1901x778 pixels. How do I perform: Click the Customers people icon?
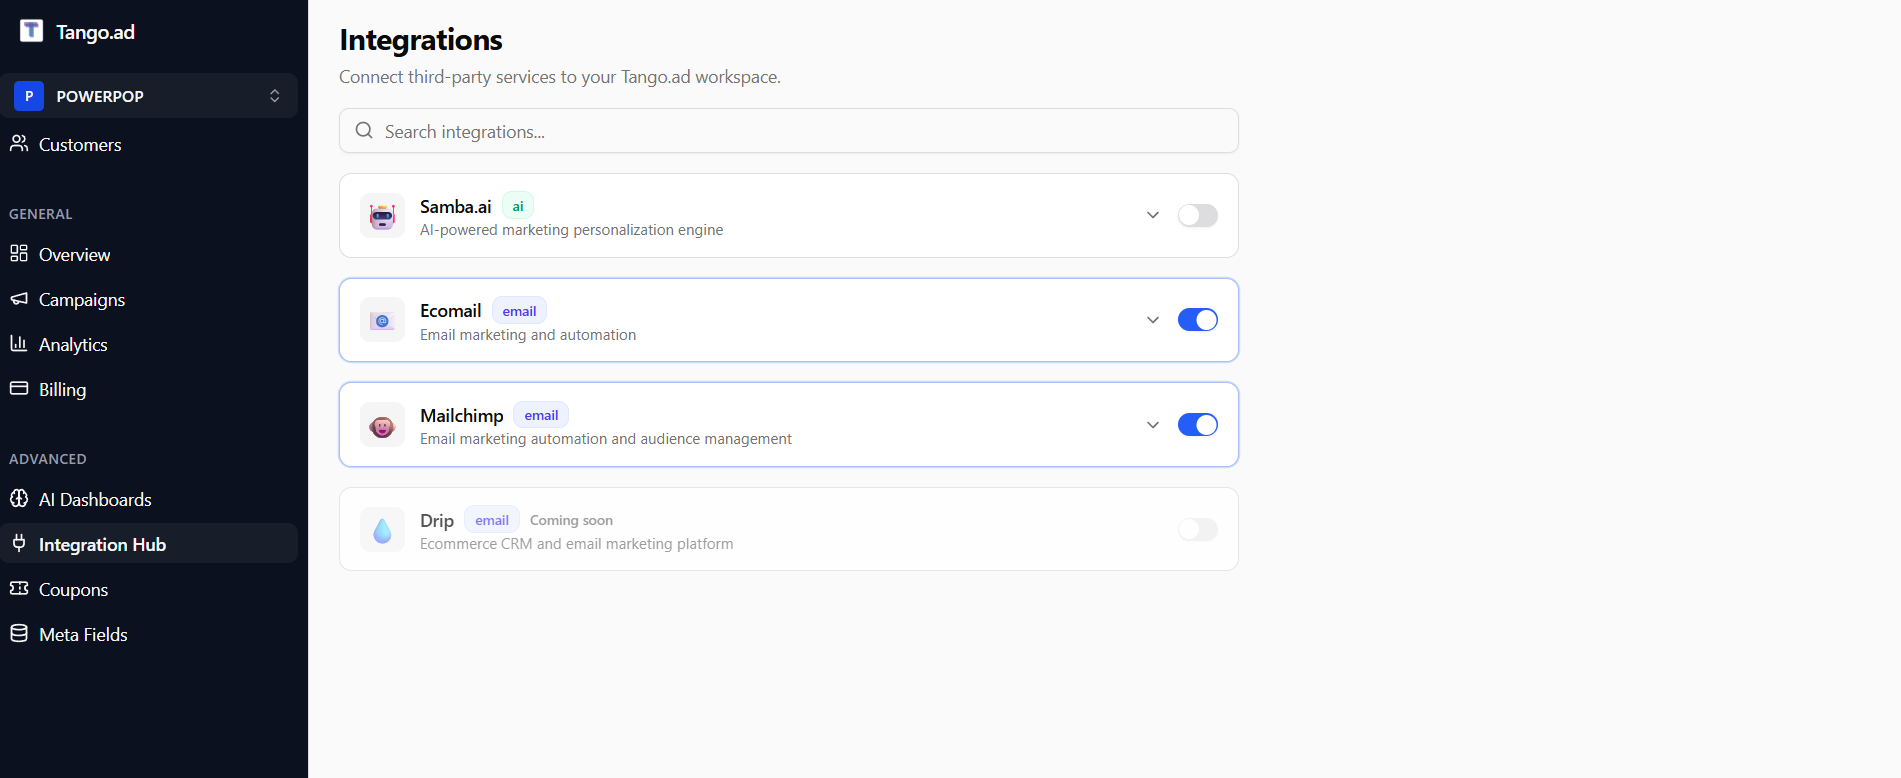[19, 144]
